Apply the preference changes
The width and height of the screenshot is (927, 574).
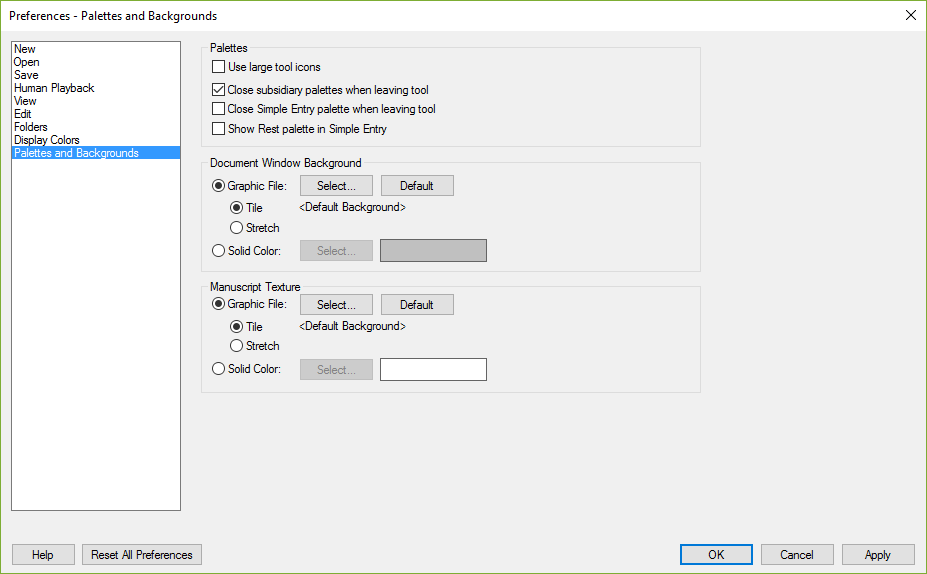(x=878, y=554)
